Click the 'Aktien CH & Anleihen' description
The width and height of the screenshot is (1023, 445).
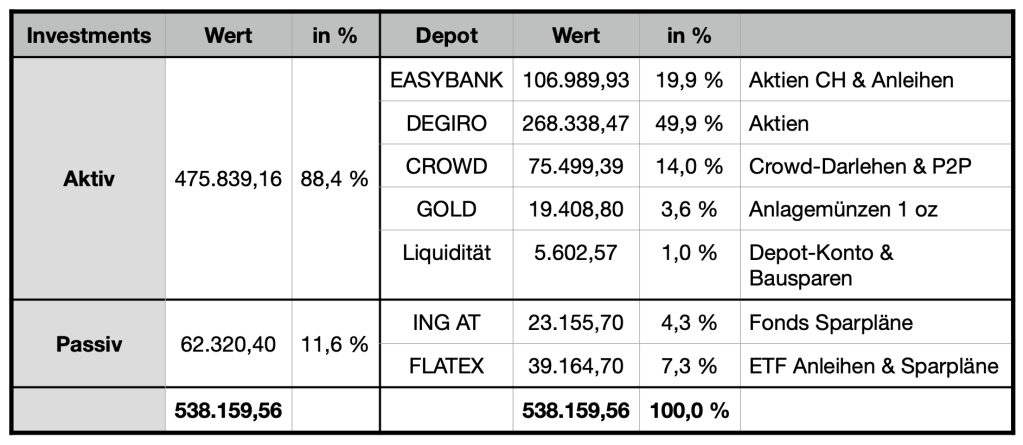[851, 80]
